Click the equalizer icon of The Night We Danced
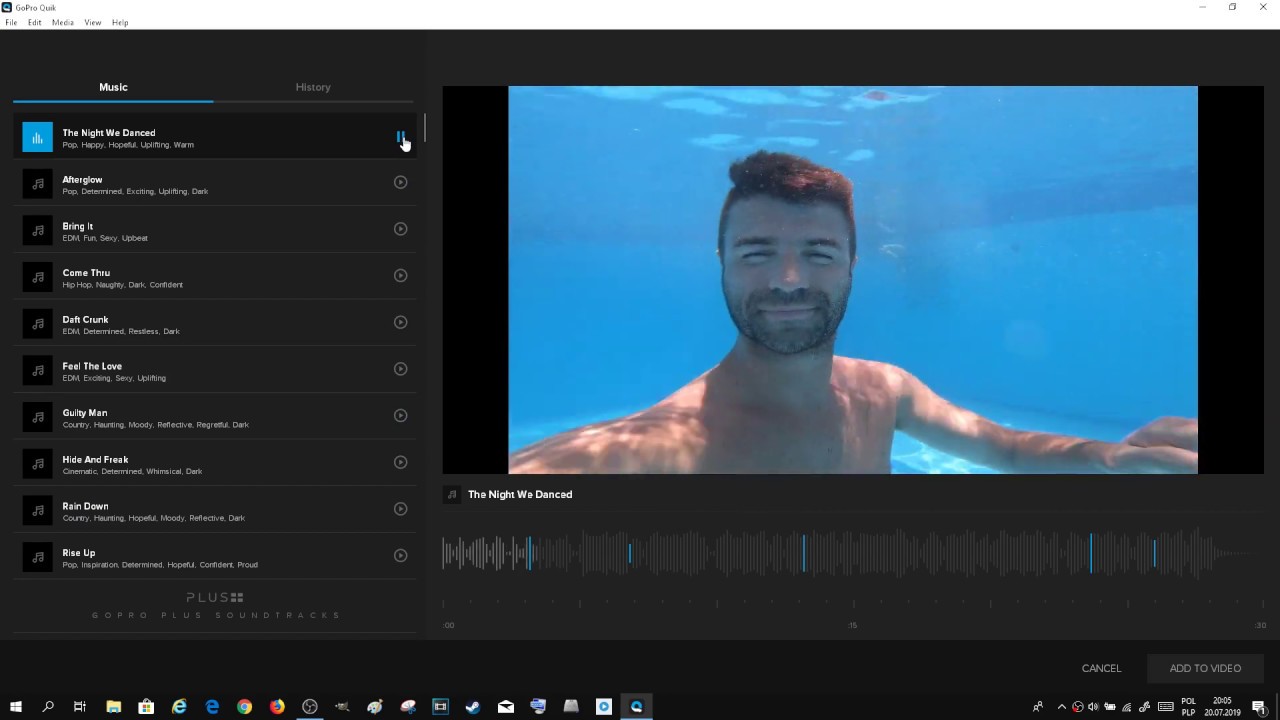Image resolution: width=1280 pixels, height=720 pixels. (37, 137)
